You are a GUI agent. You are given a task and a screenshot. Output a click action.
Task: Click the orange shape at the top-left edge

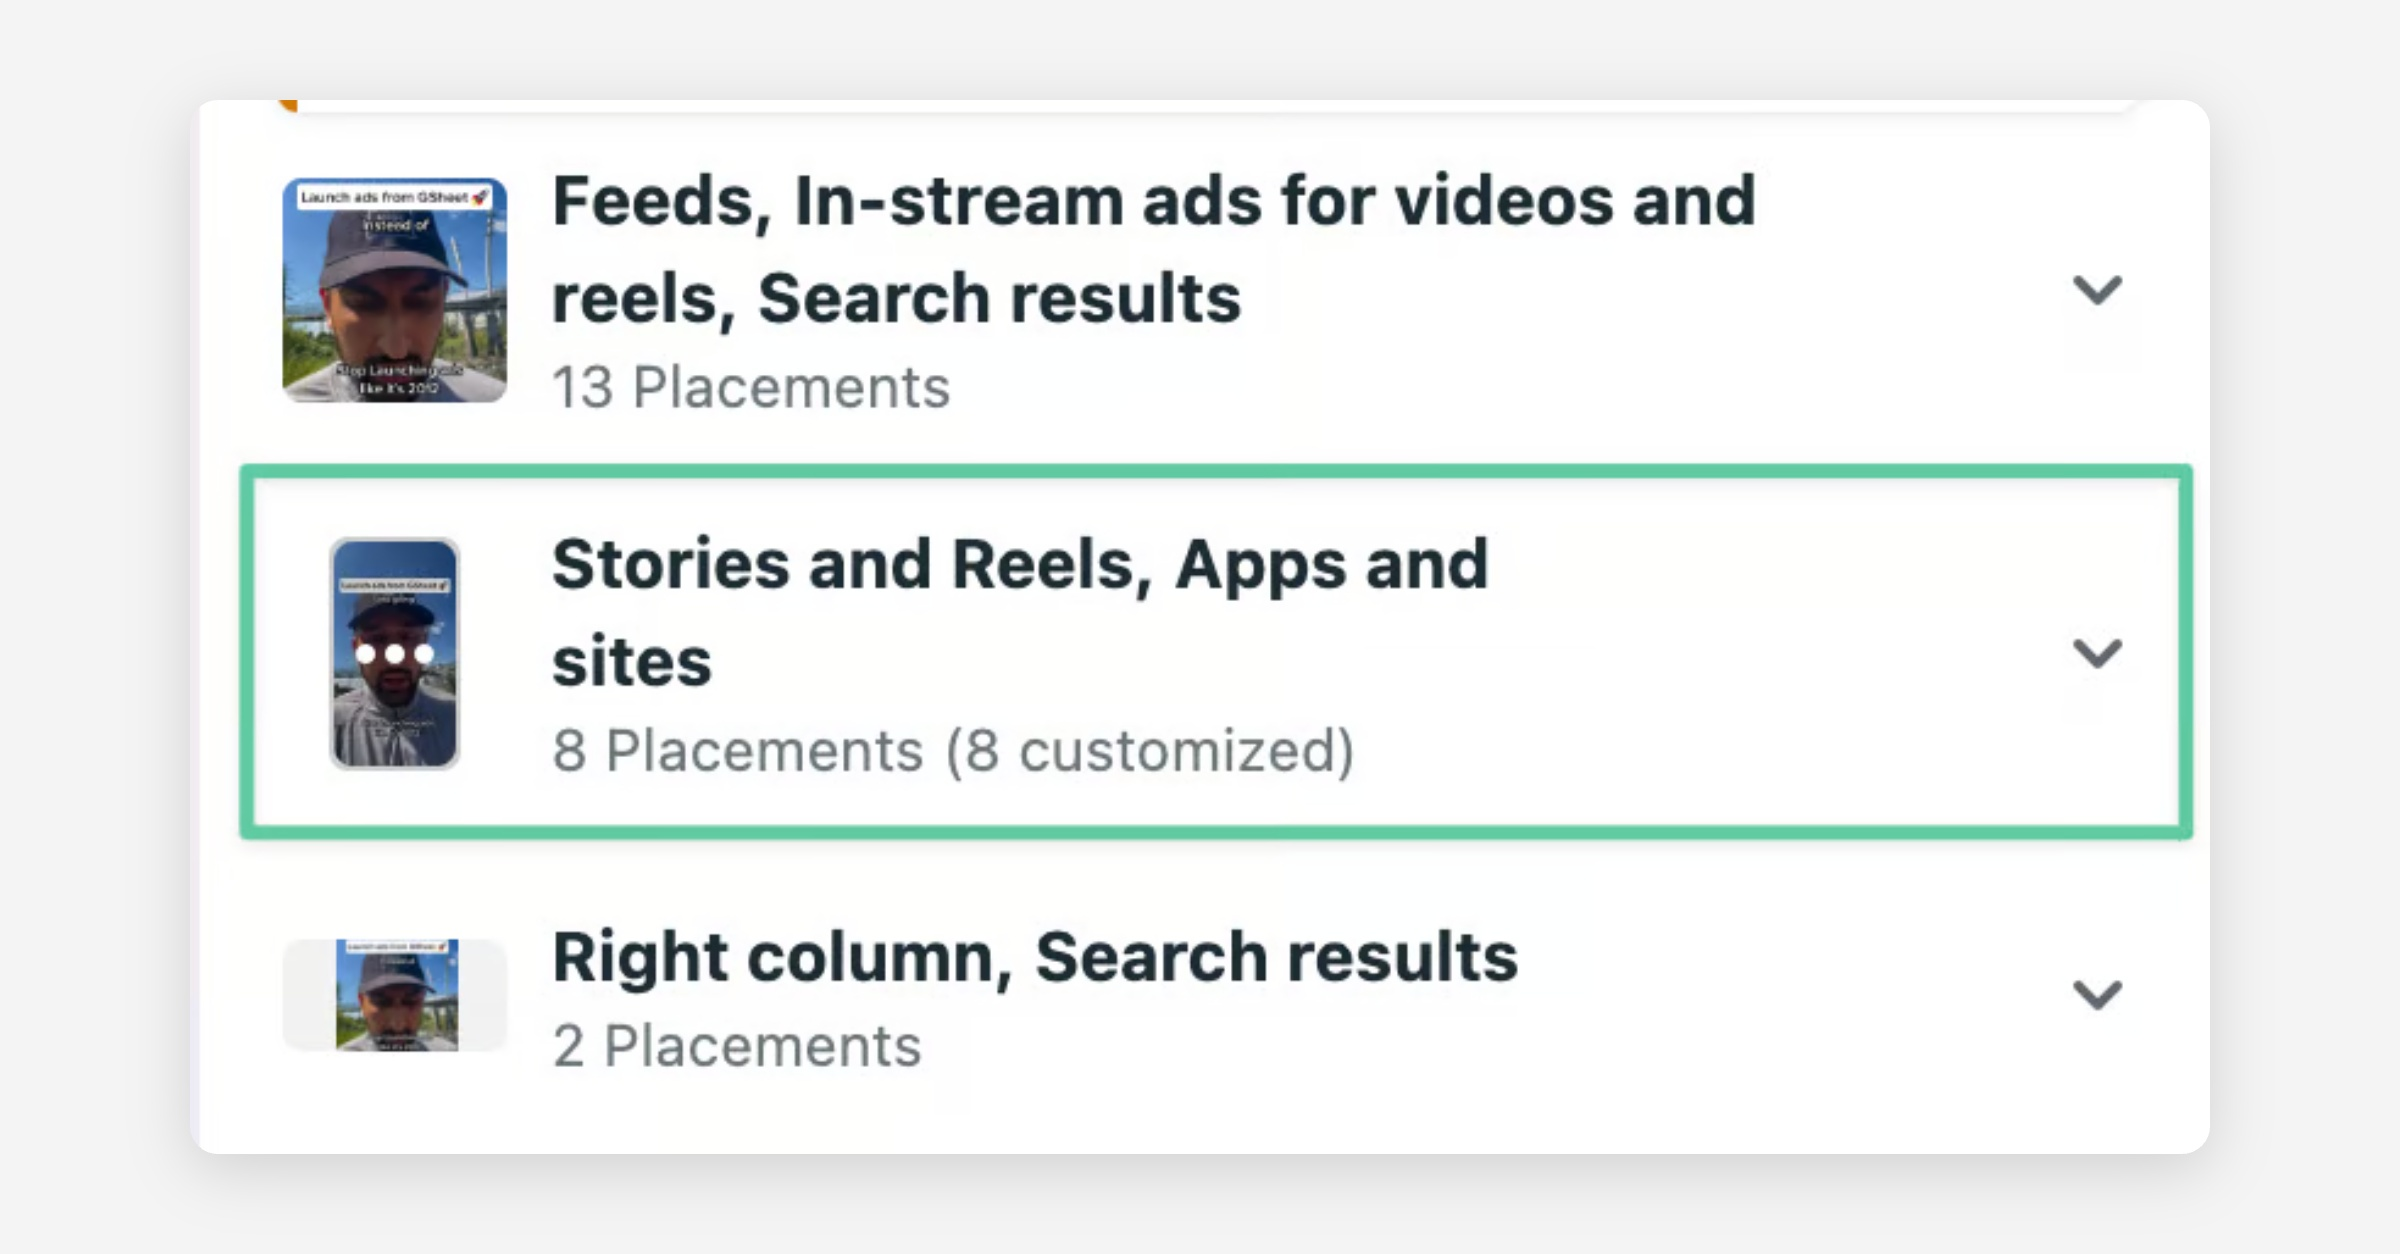coord(287,104)
